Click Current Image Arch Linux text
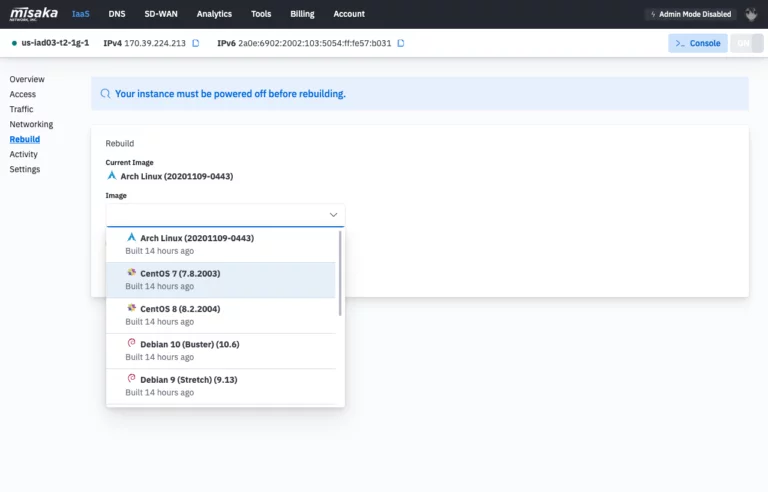The height and width of the screenshot is (492, 768). (177, 176)
